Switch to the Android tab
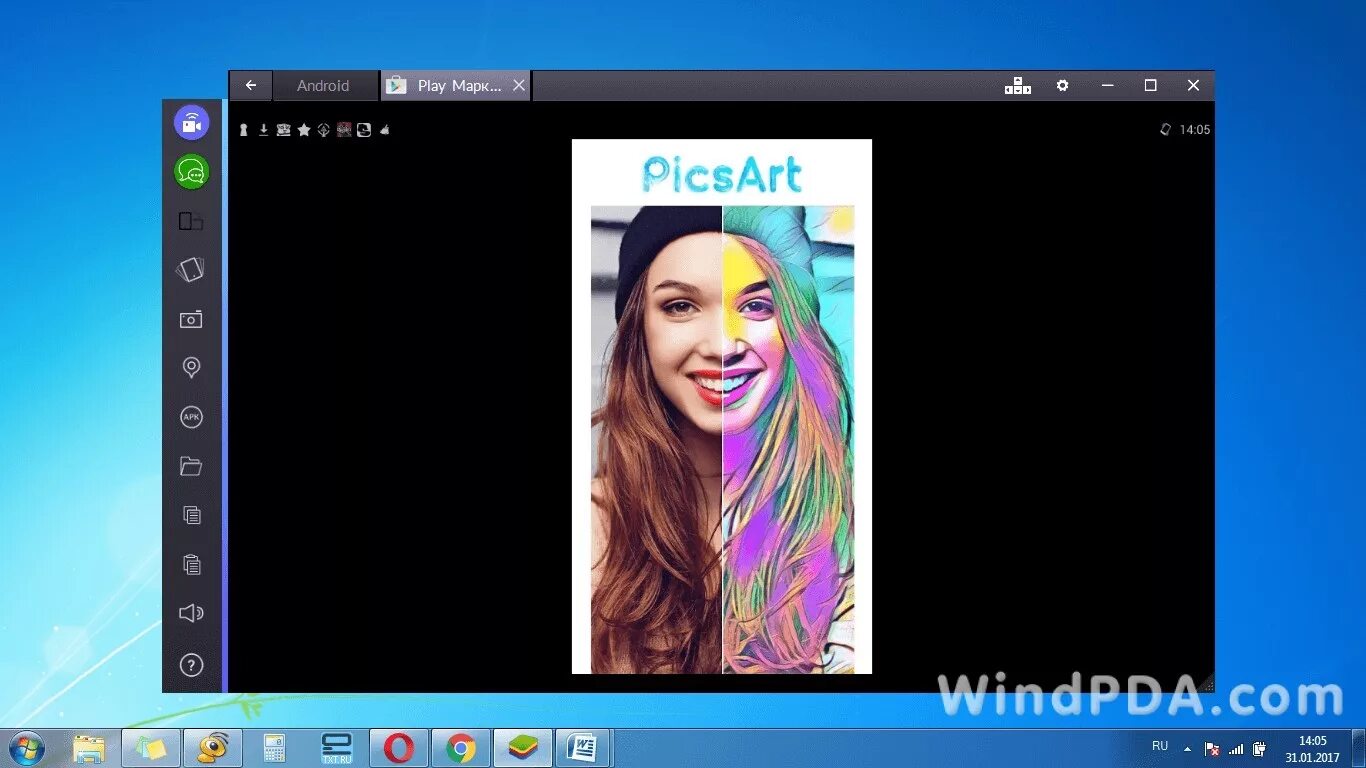The image size is (1366, 768). pos(323,86)
